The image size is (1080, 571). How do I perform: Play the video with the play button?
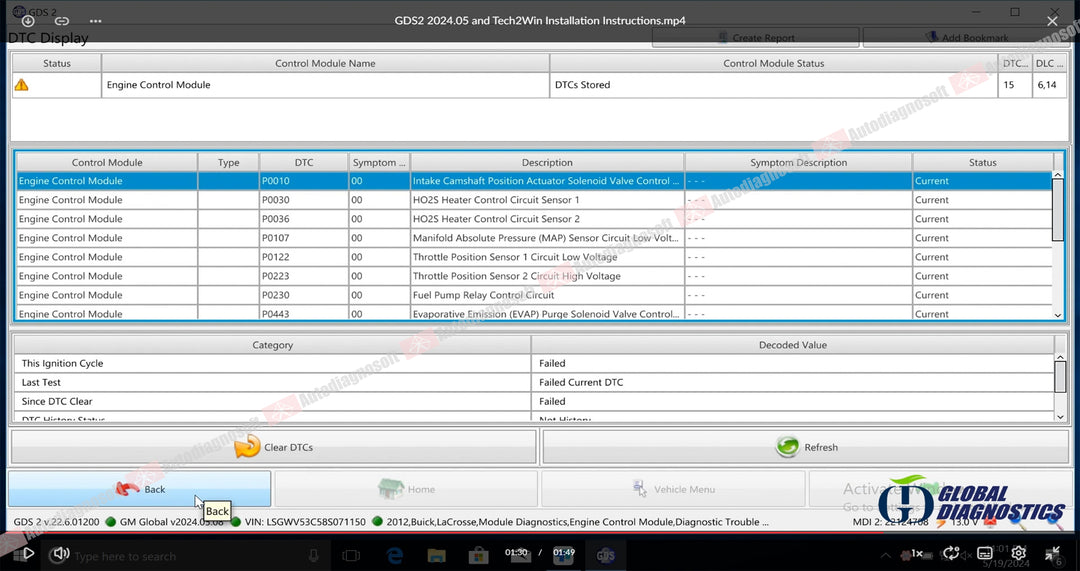click(x=28, y=553)
